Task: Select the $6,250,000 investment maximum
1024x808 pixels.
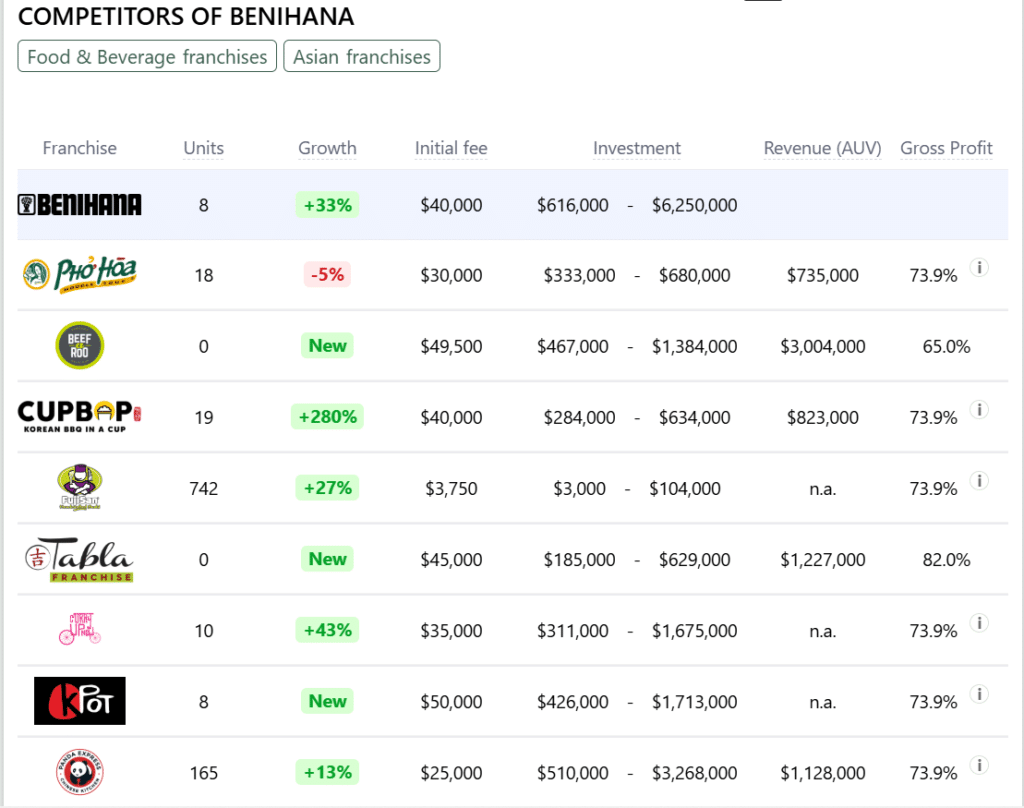Action: tap(694, 205)
